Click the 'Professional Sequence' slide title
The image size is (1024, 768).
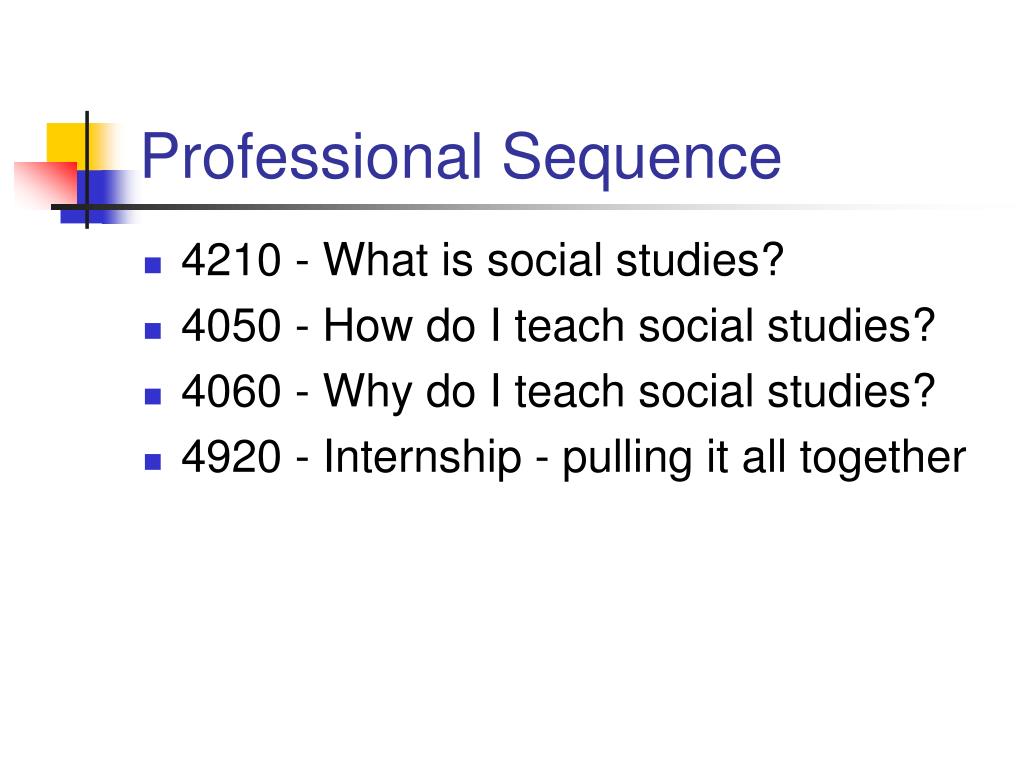pos(461,157)
